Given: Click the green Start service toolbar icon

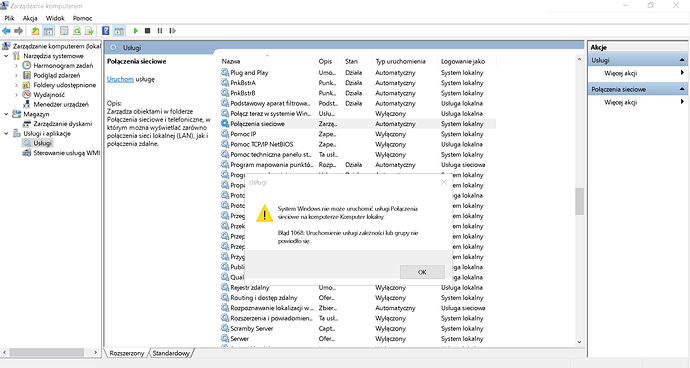Looking at the screenshot, I should point(136,31).
